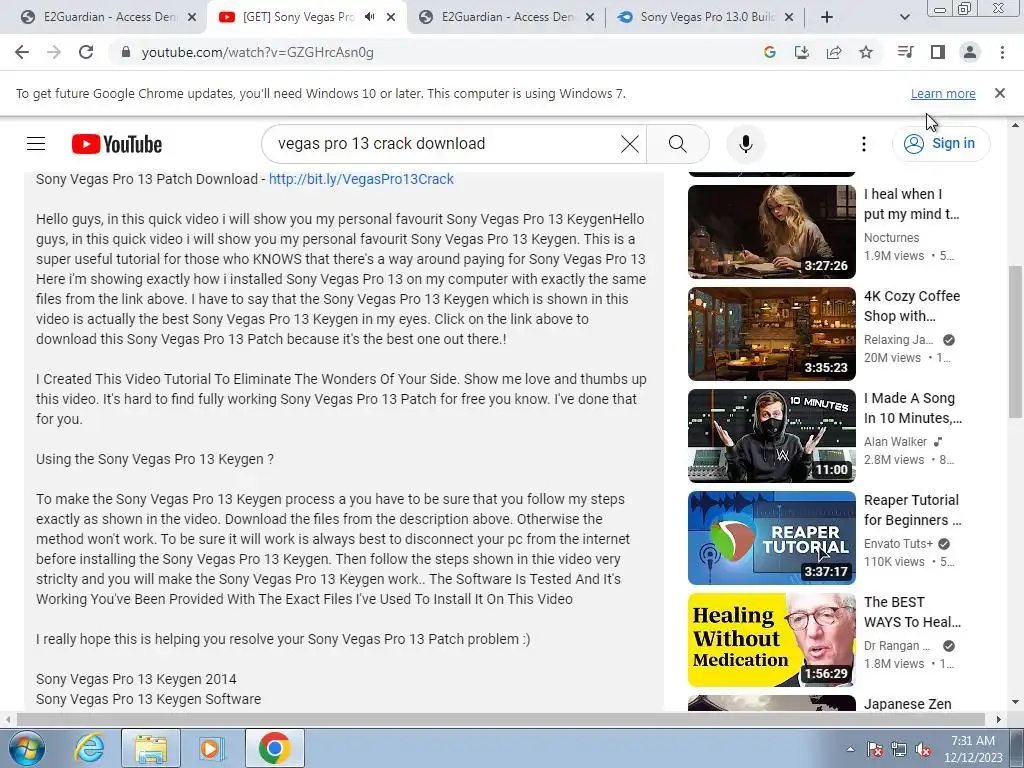Open the Windows Start menu
Viewport: 1024px width, 768px height.
[x=26, y=748]
